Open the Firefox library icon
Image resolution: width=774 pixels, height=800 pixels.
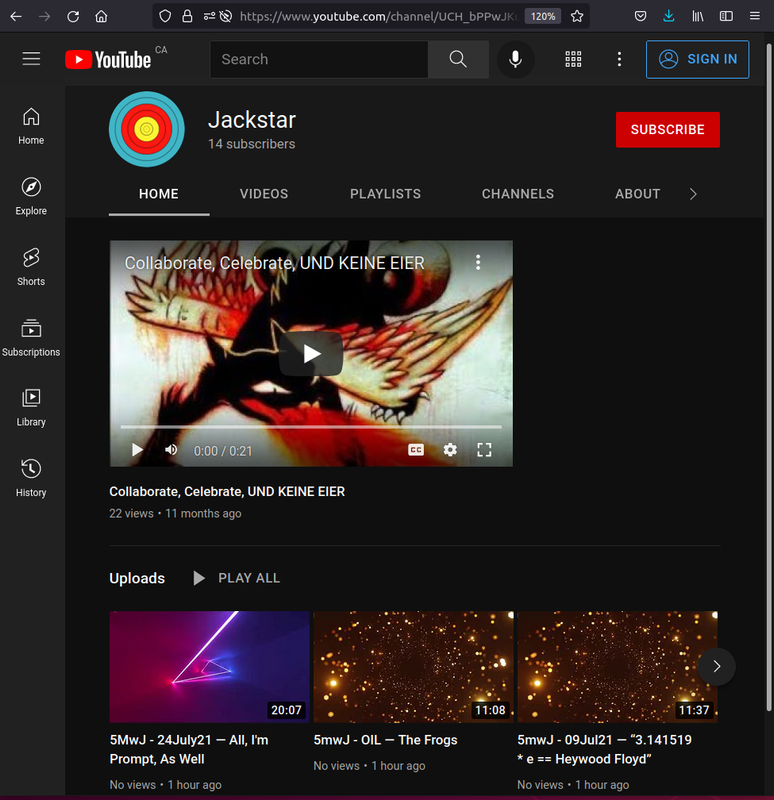[x=697, y=16]
